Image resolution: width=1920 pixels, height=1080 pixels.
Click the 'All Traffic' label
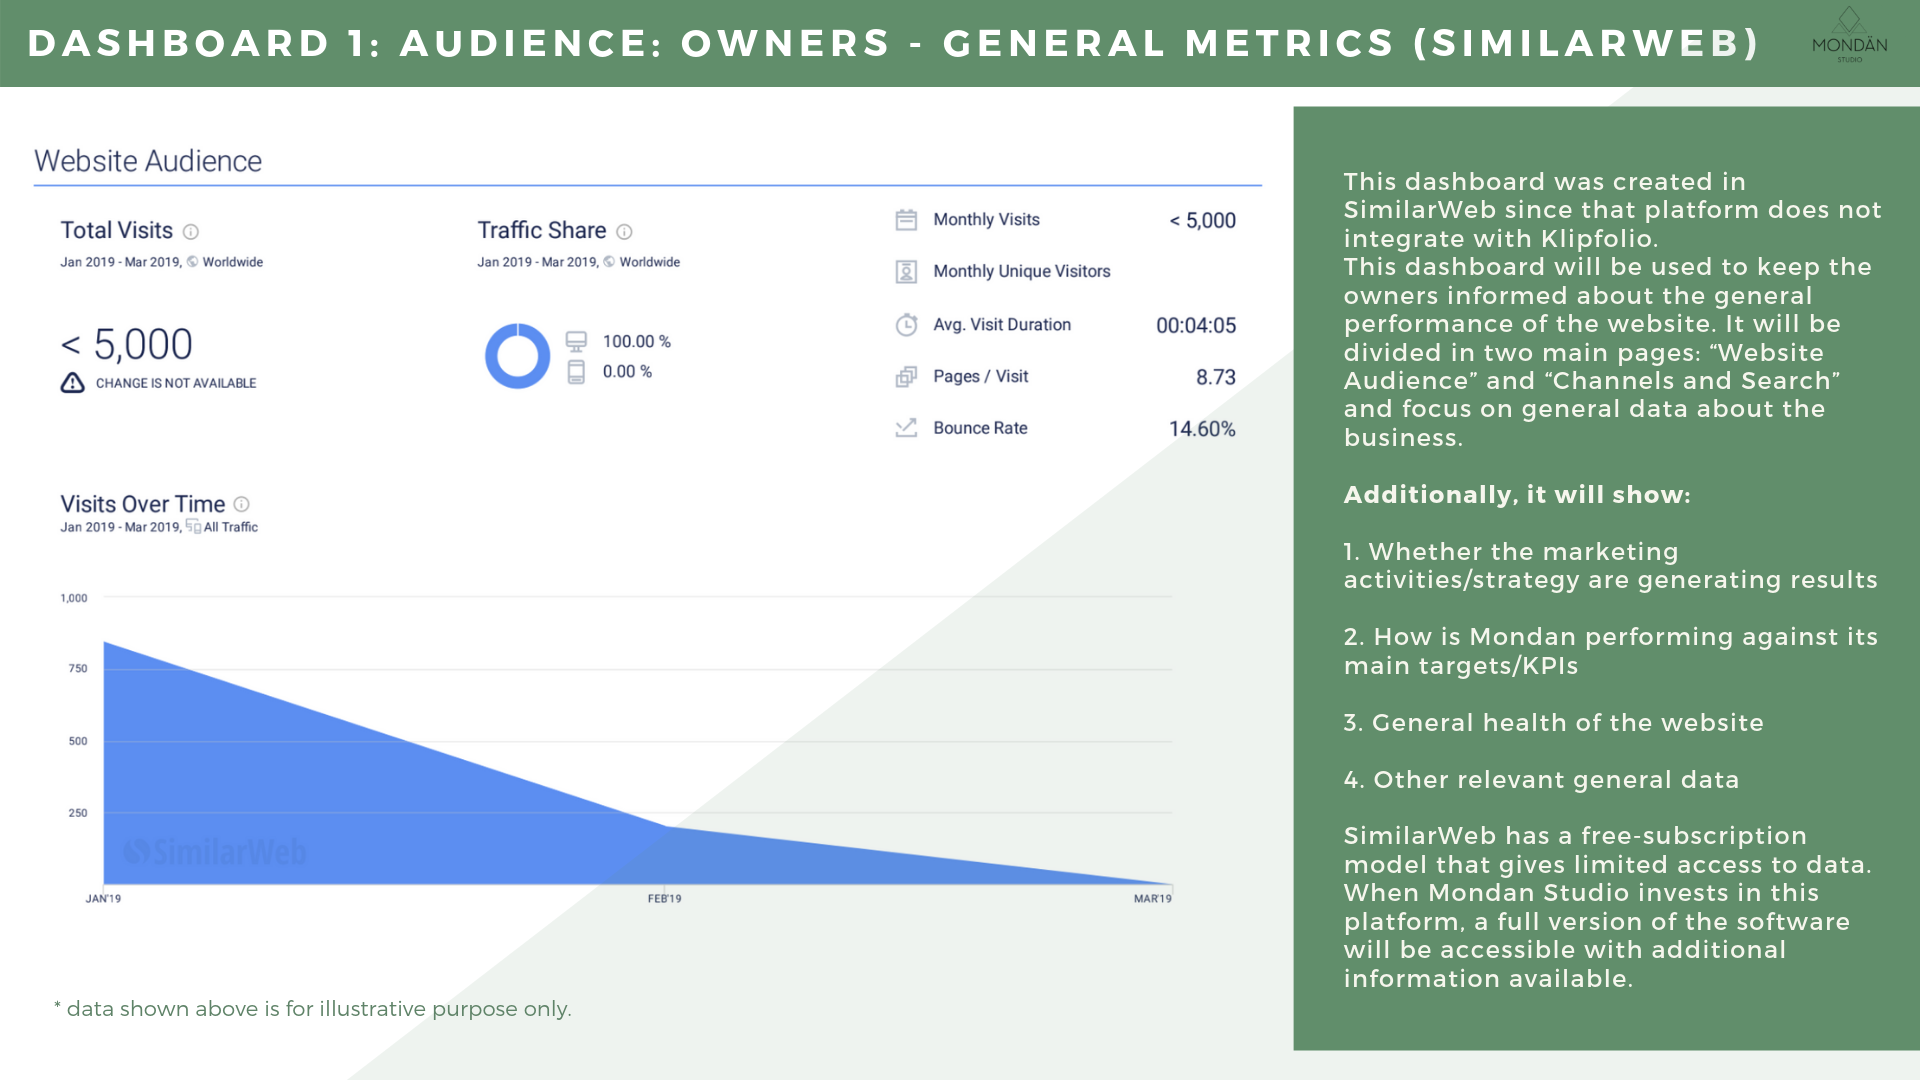point(231,527)
